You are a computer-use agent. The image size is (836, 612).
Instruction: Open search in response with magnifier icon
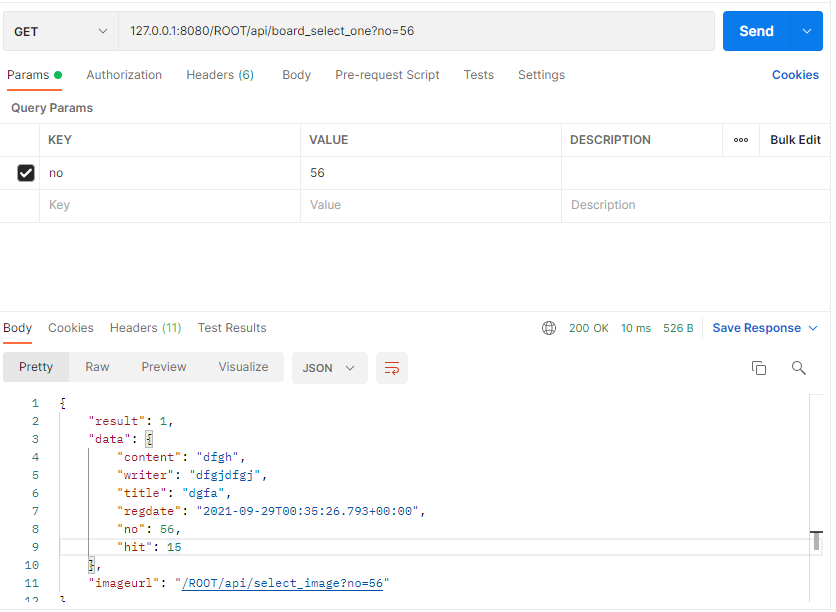pos(798,368)
